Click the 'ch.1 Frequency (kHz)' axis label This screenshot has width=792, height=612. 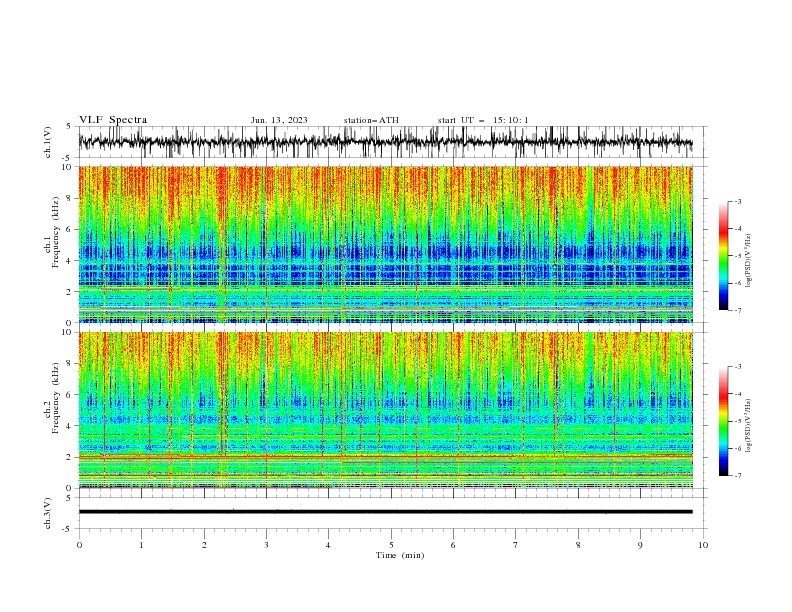pyautogui.click(x=52, y=230)
